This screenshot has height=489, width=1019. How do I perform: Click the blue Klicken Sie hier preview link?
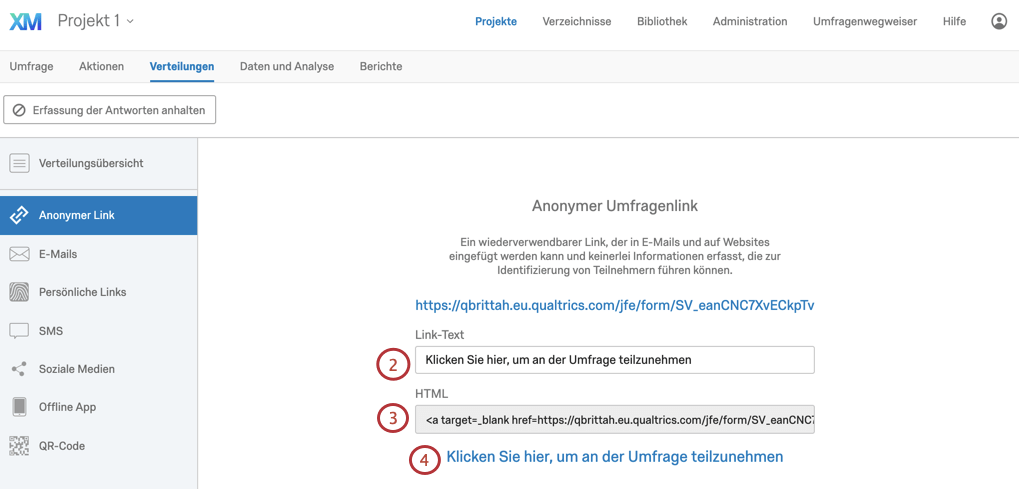pyautogui.click(x=615, y=457)
